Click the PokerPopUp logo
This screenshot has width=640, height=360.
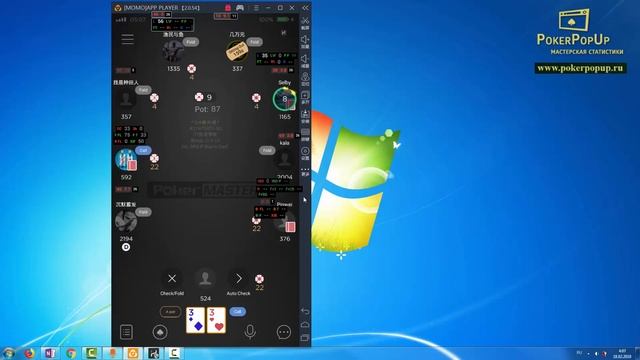click(580, 32)
